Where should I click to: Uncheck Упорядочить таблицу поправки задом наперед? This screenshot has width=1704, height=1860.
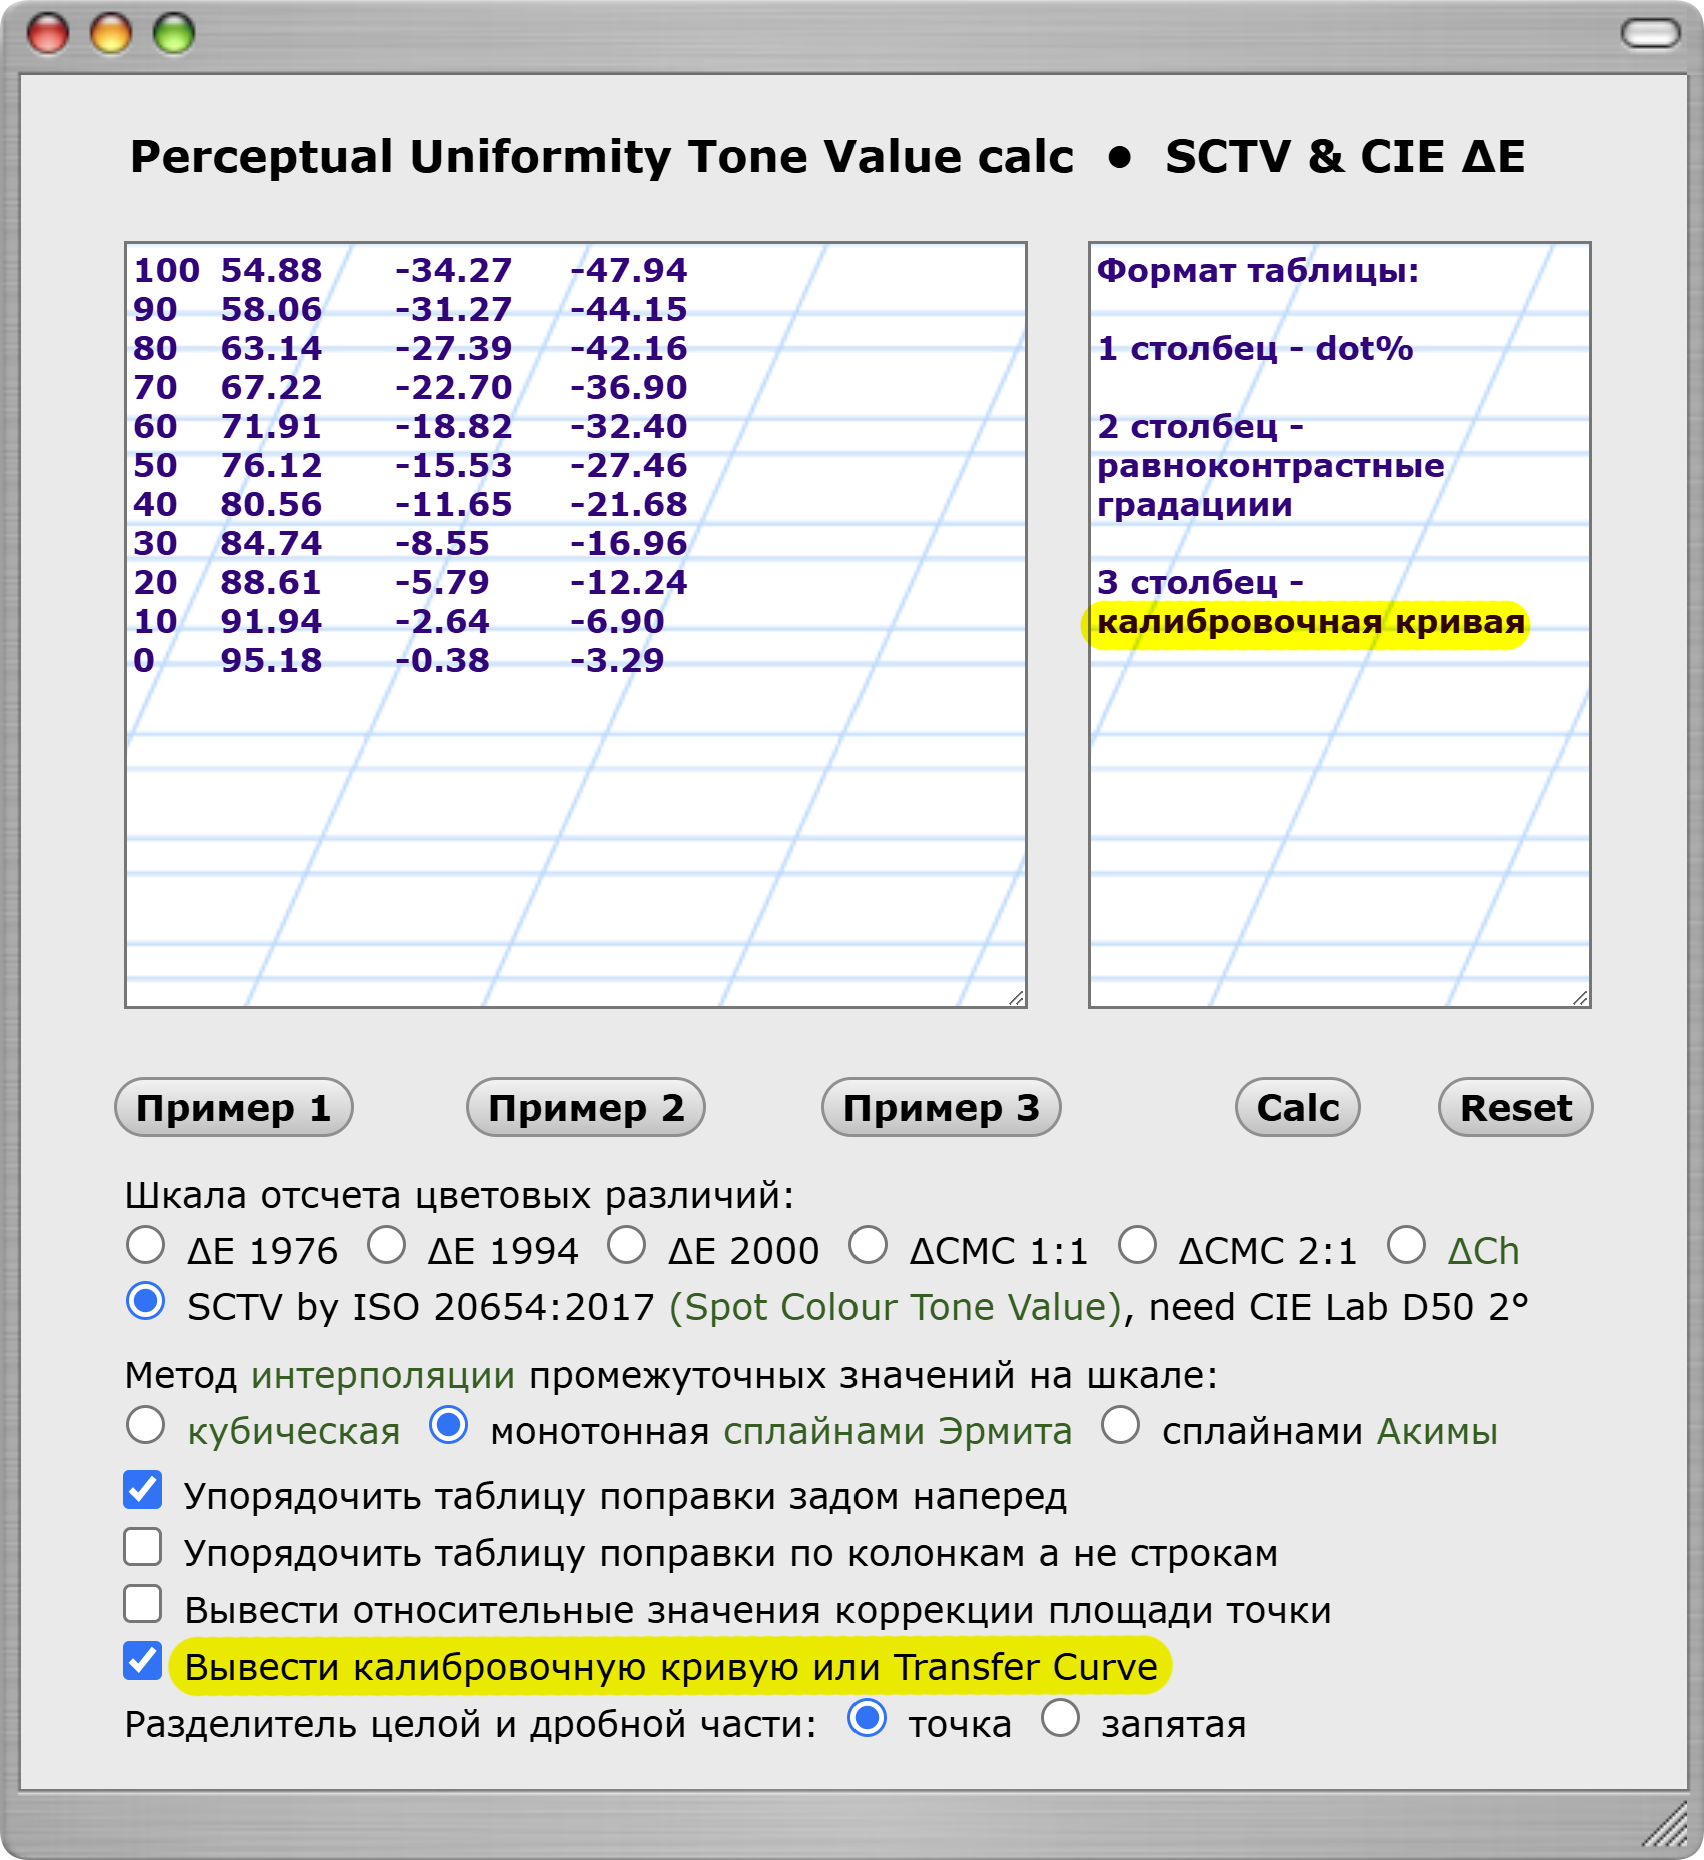[143, 1490]
